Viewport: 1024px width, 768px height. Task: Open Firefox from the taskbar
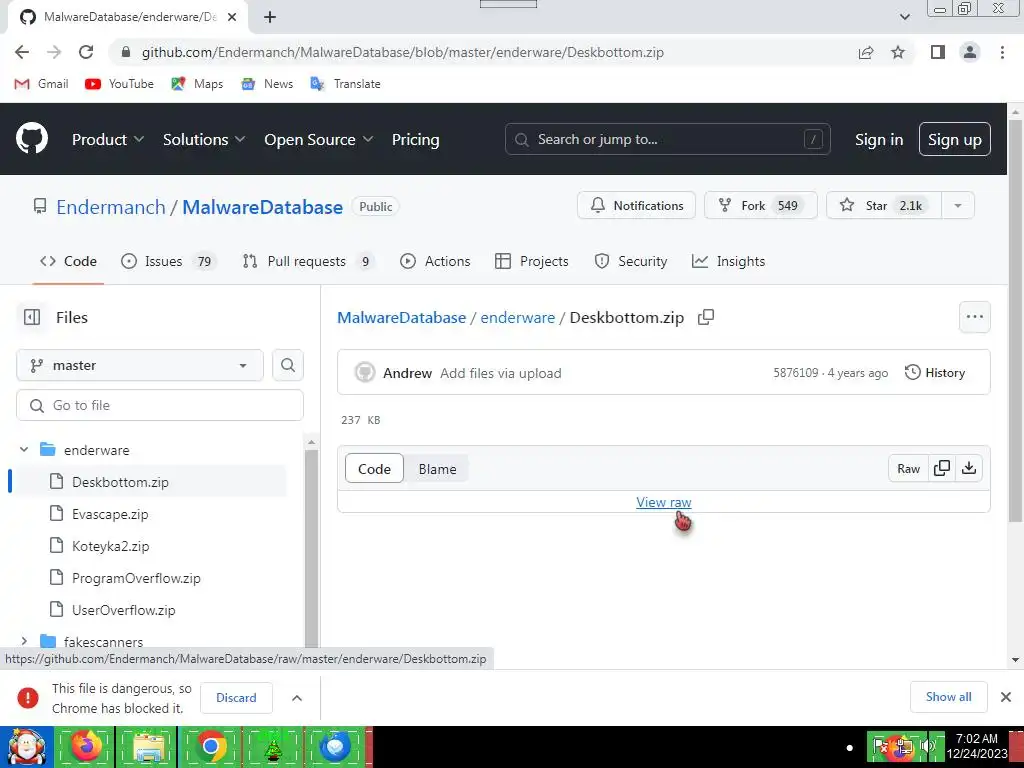click(x=85, y=746)
